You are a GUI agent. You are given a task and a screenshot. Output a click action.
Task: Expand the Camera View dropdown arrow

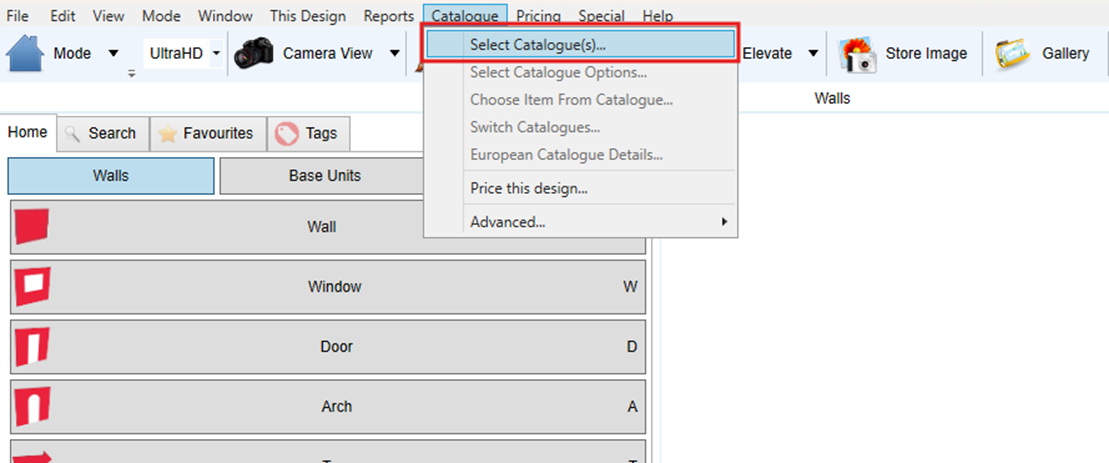(394, 54)
